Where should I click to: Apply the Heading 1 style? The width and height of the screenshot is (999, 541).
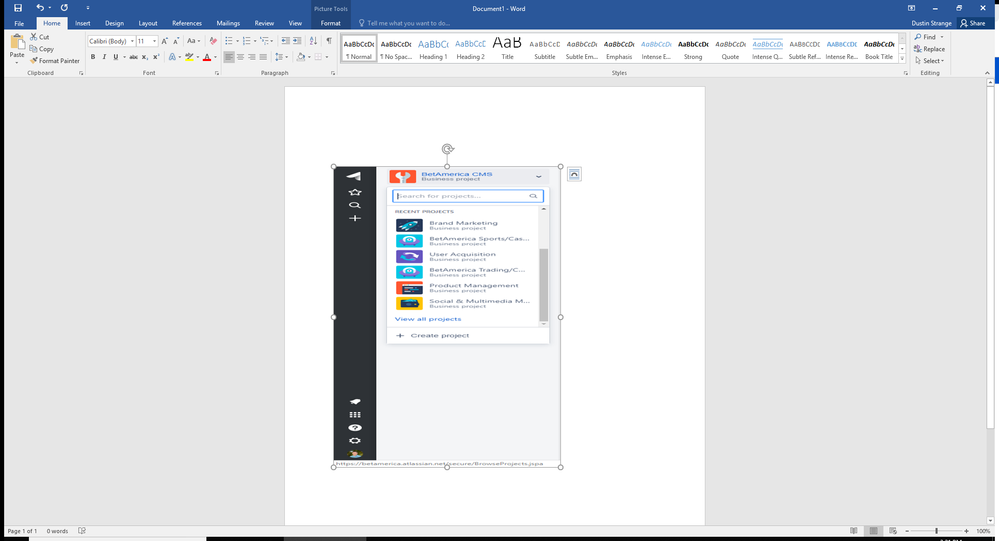pyautogui.click(x=433, y=48)
